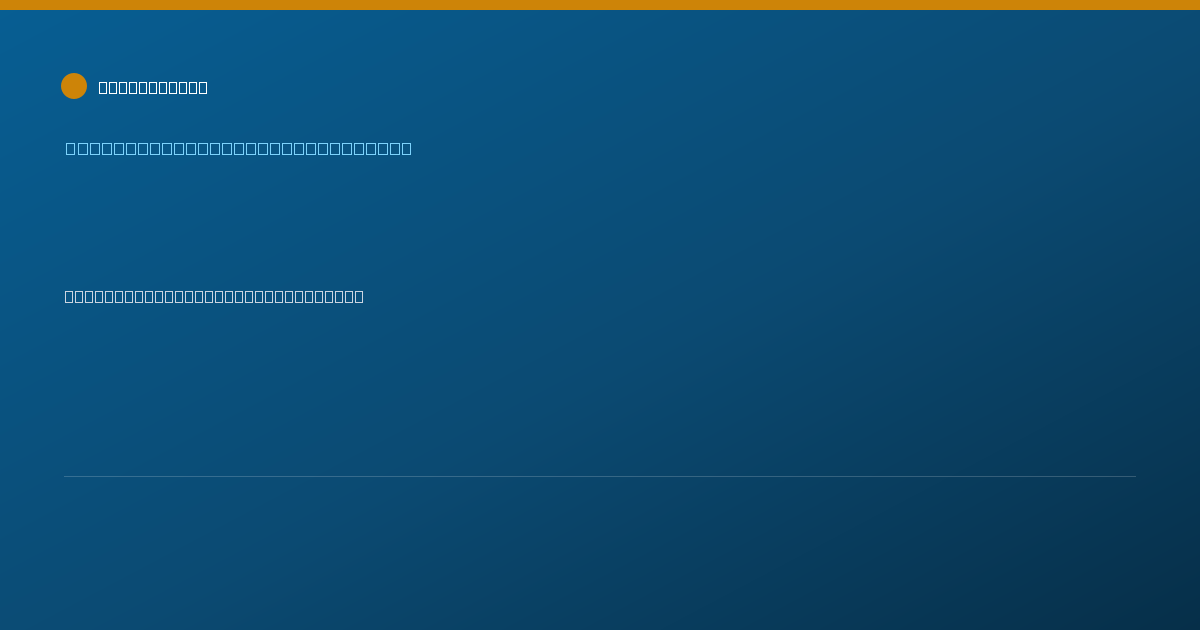Click the first character box of the light blue headline
This screenshot has height=630, width=1200.
[x=71, y=149]
